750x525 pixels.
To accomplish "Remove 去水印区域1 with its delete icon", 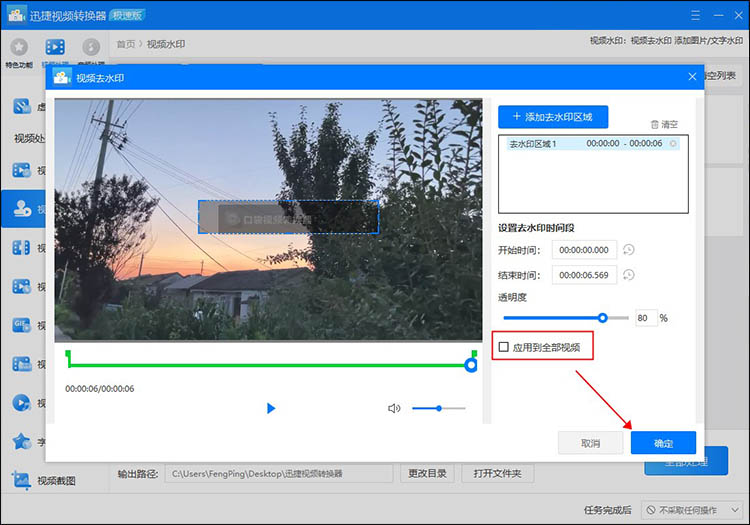I will point(673,143).
